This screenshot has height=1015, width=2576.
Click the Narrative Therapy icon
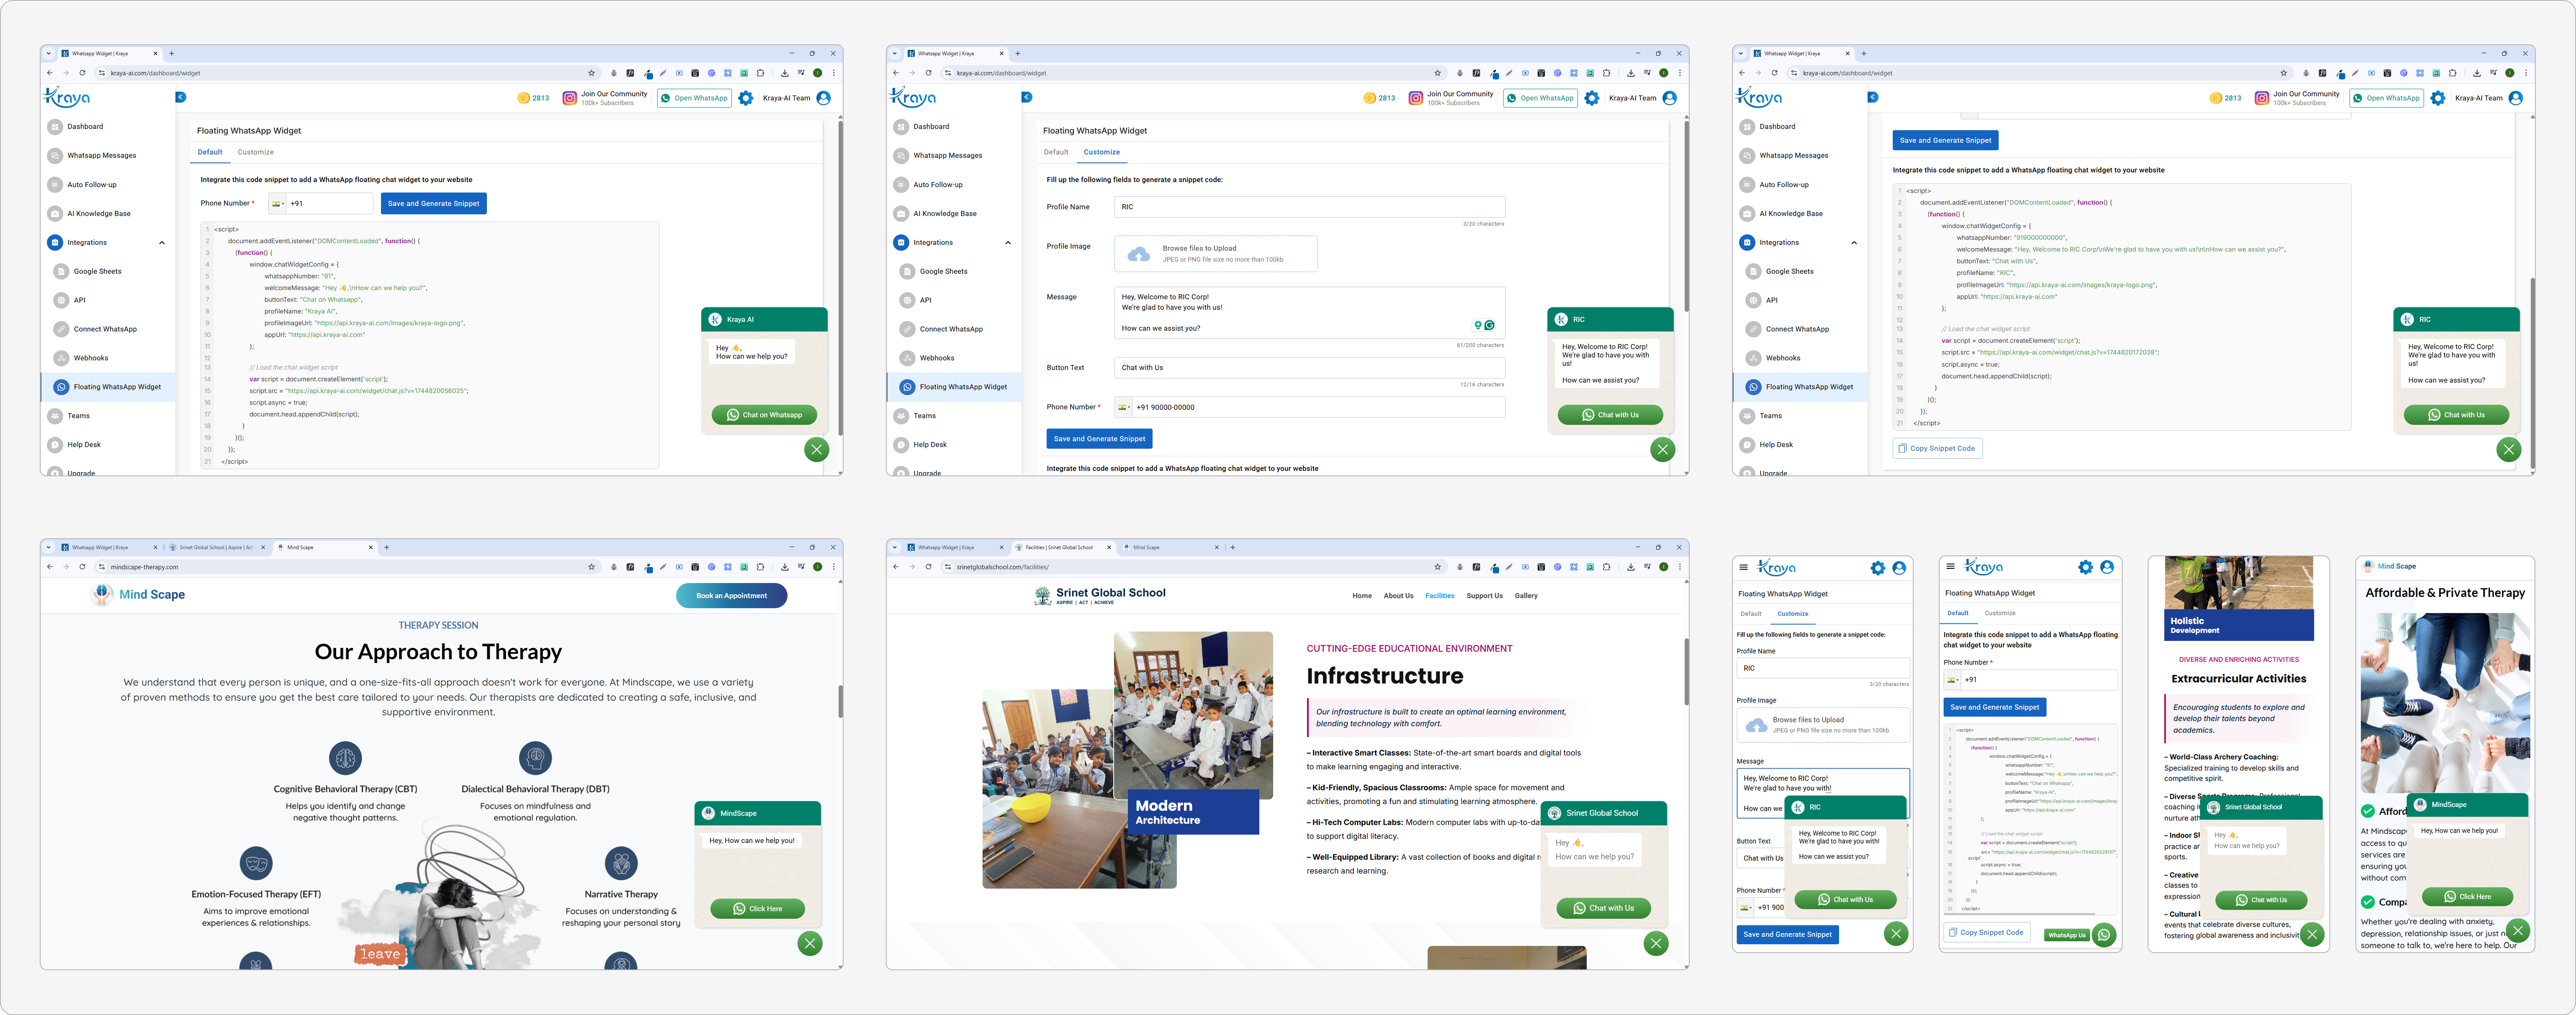pyautogui.click(x=621, y=863)
